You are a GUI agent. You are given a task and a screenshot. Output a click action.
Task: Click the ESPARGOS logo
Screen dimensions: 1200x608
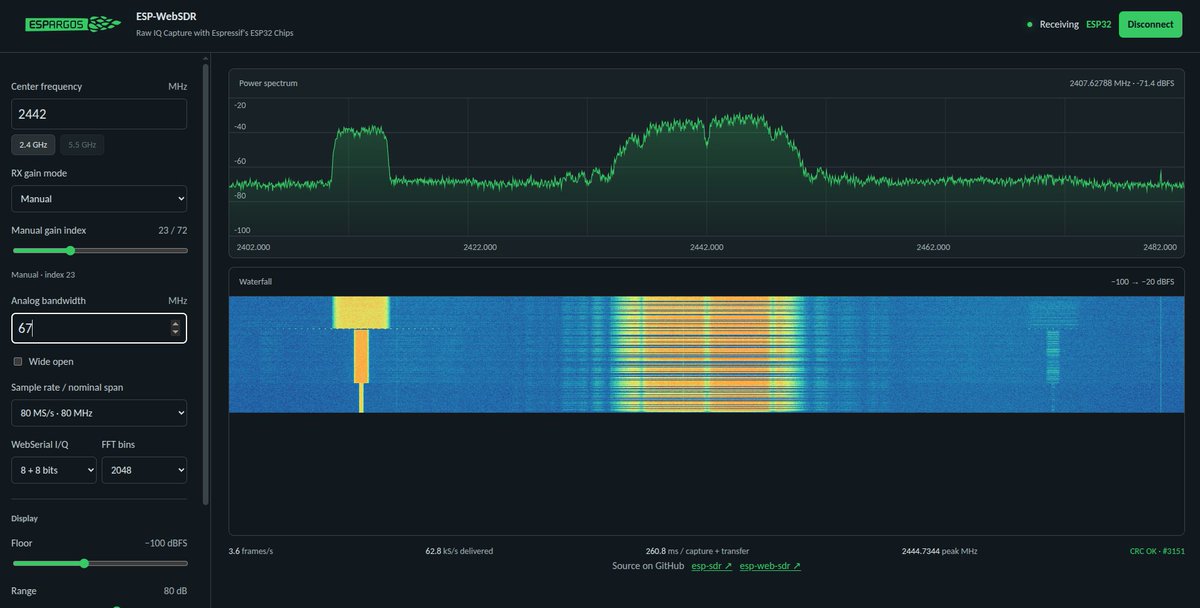tap(73, 25)
